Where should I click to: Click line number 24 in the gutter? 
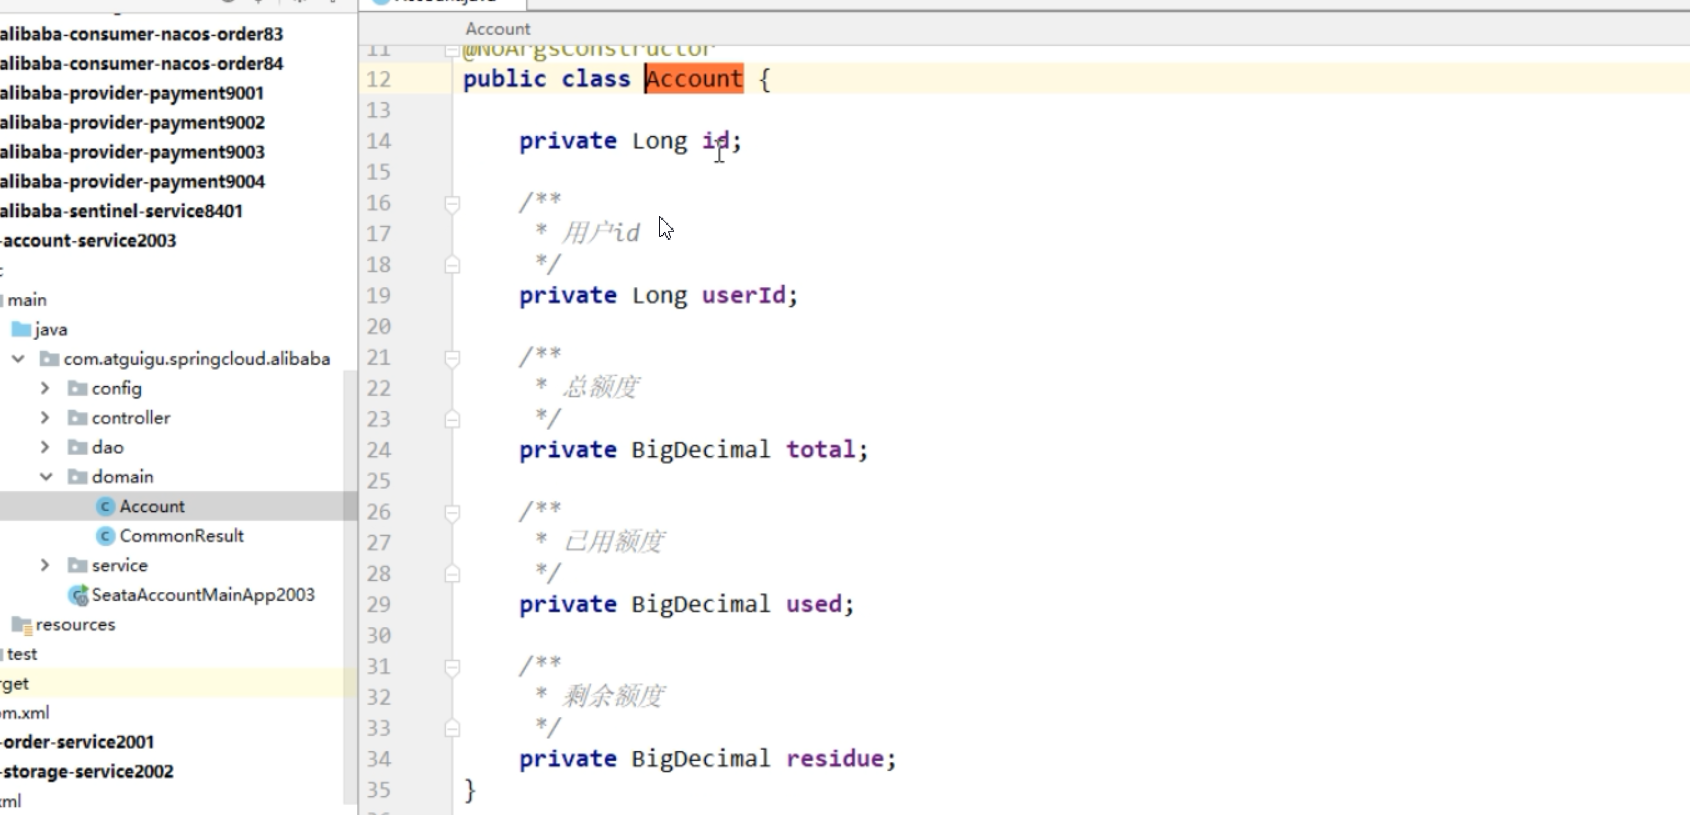point(378,450)
